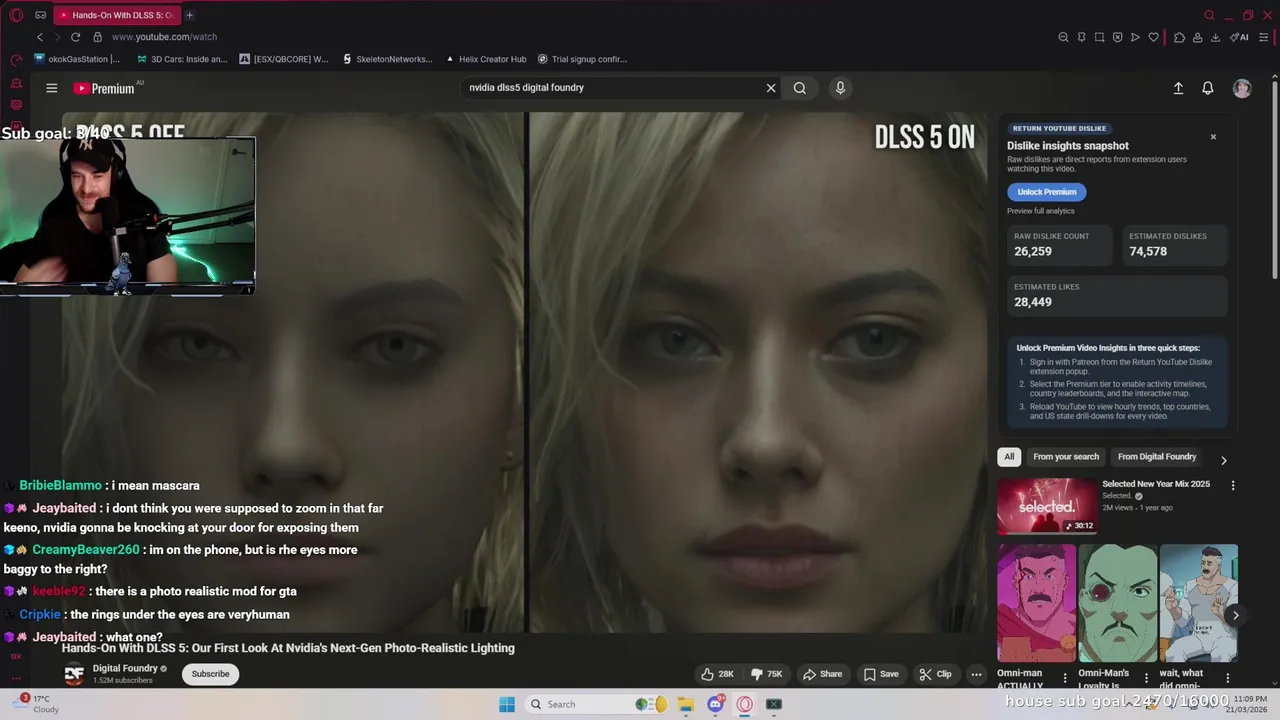Image resolution: width=1280 pixels, height=720 pixels.
Task: Select the From your search chip
Action: coord(1066,457)
